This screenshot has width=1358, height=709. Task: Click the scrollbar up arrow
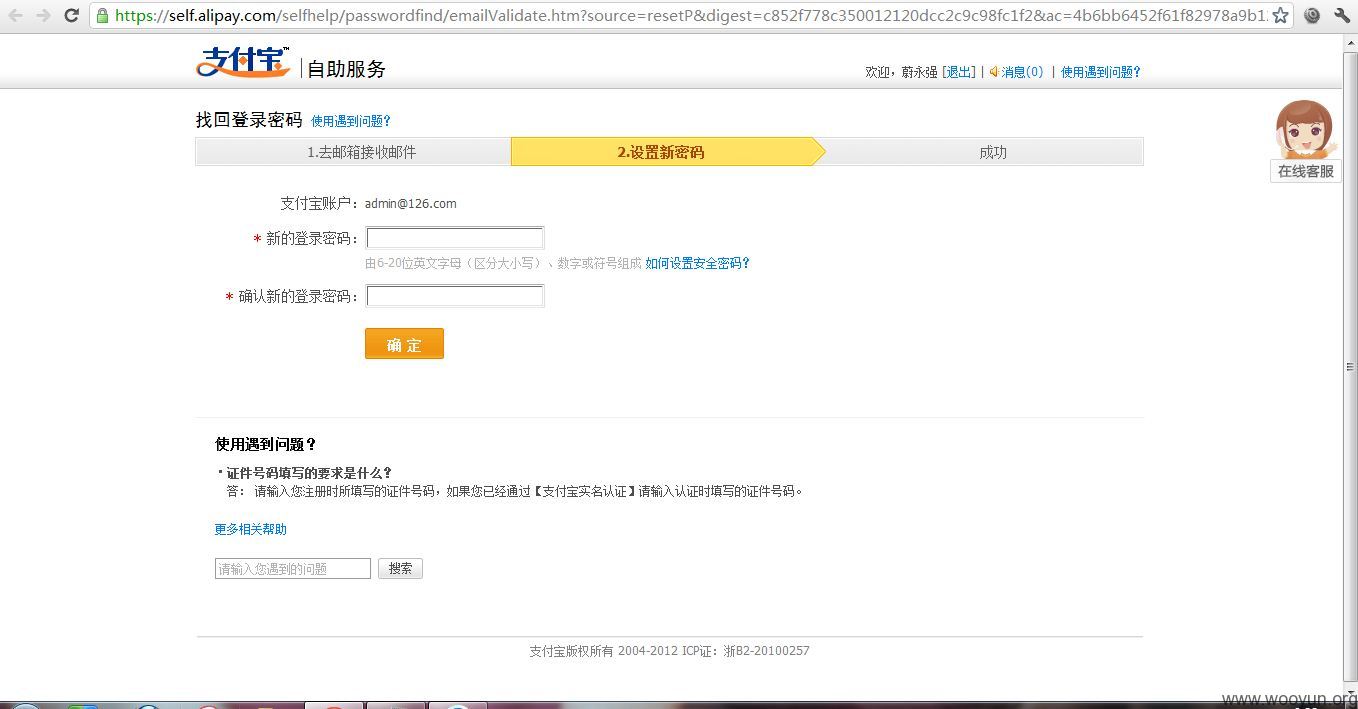pyautogui.click(x=1350, y=41)
